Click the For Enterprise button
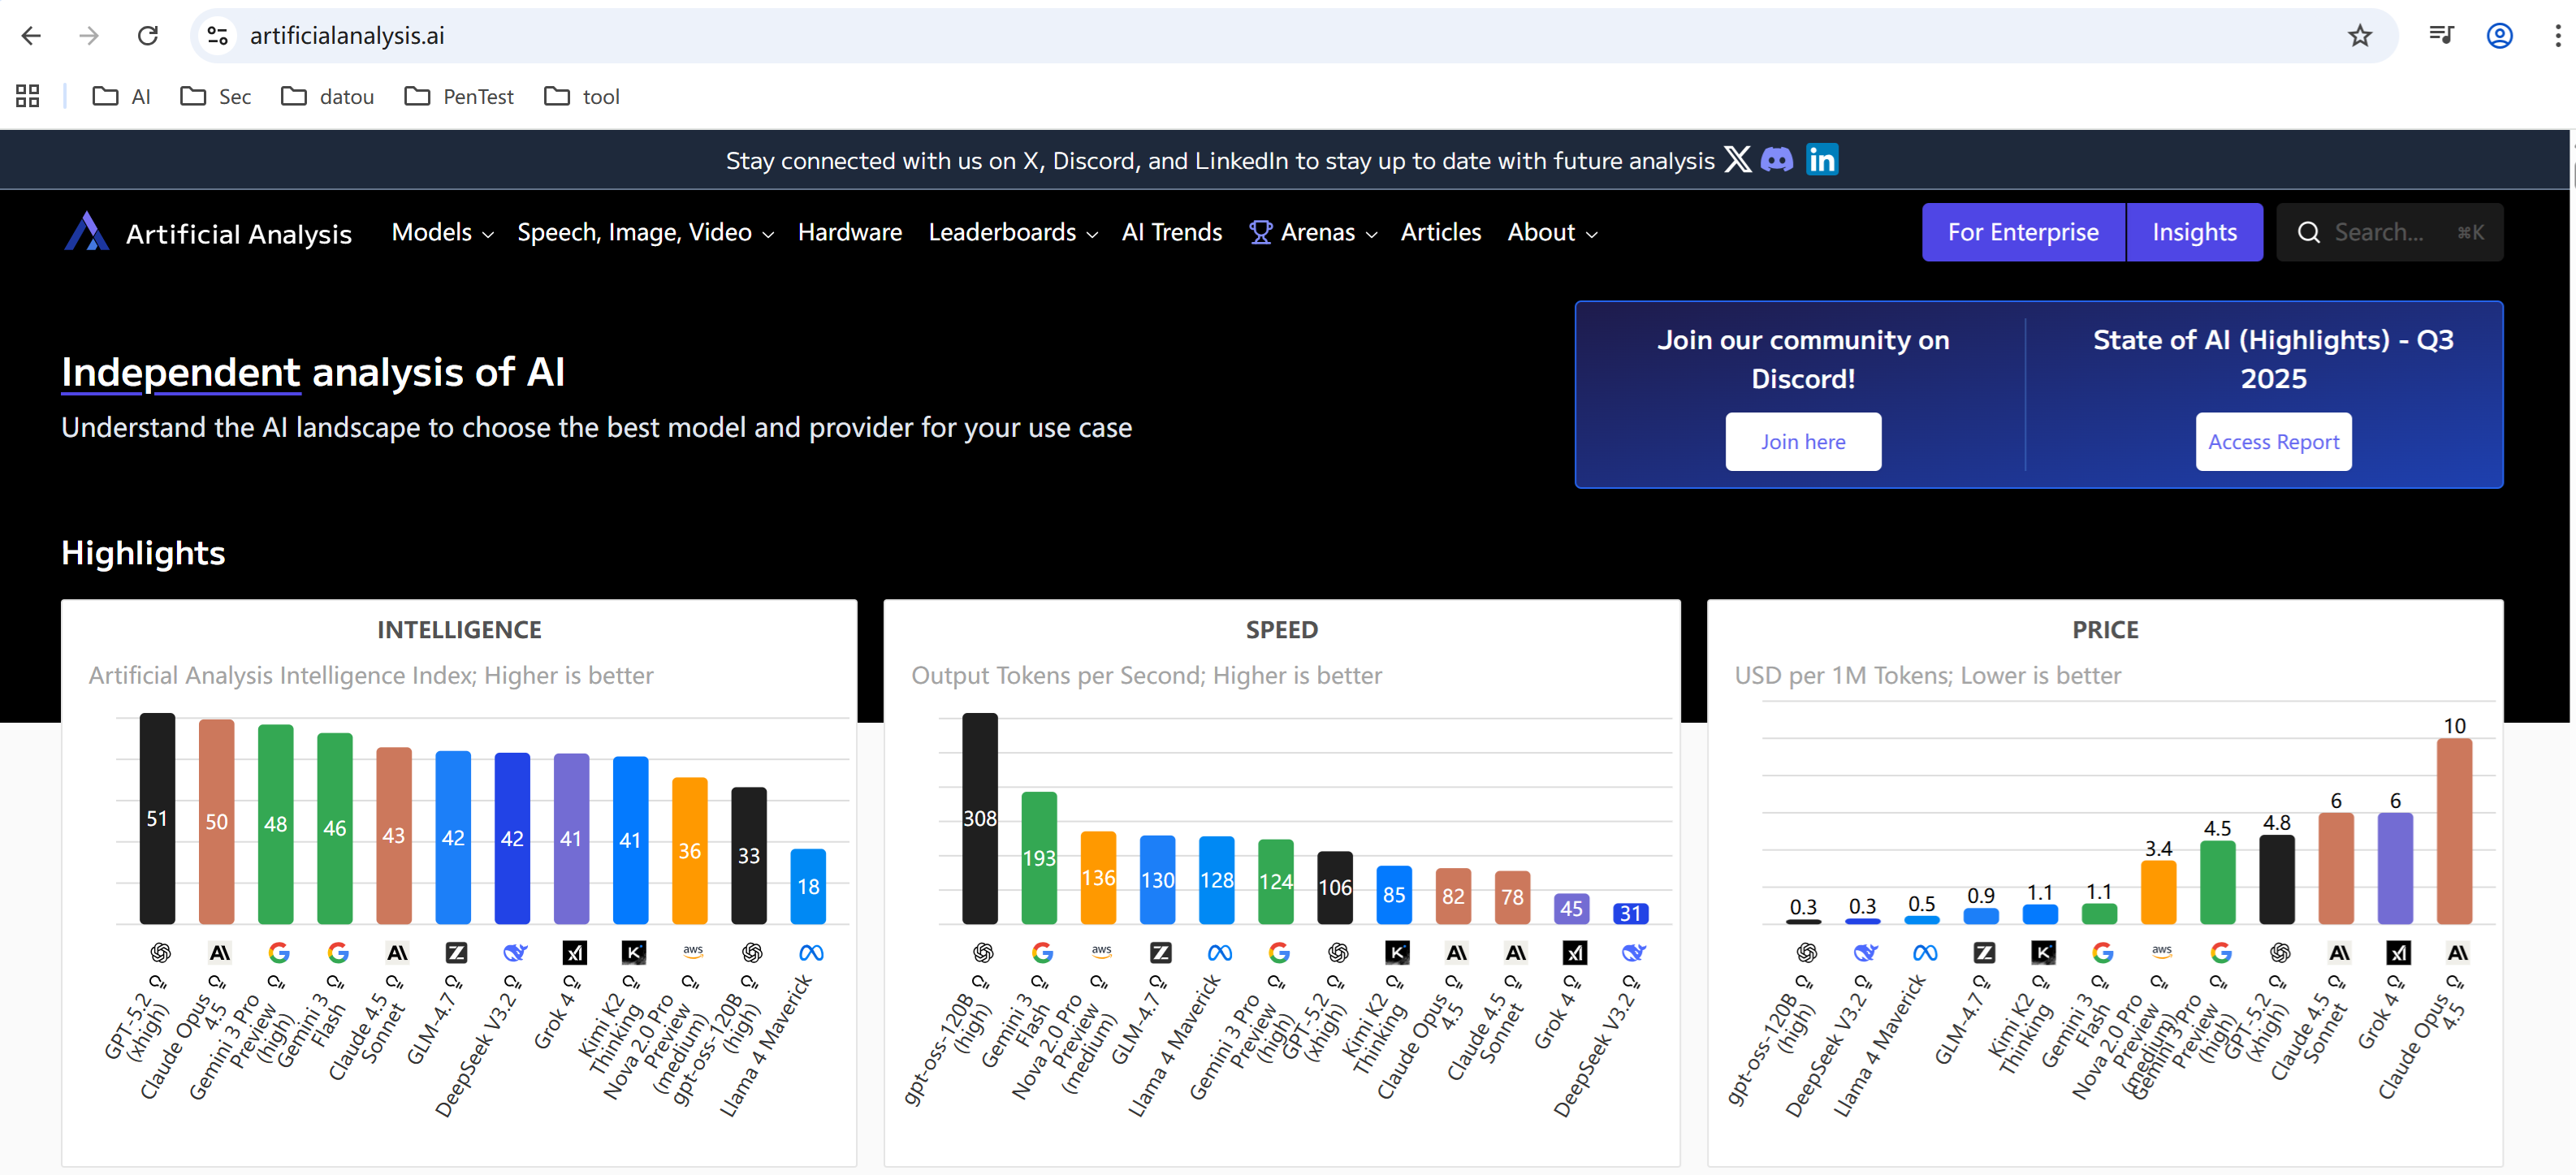The height and width of the screenshot is (1175, 2576). click(x=2022, y=233)
